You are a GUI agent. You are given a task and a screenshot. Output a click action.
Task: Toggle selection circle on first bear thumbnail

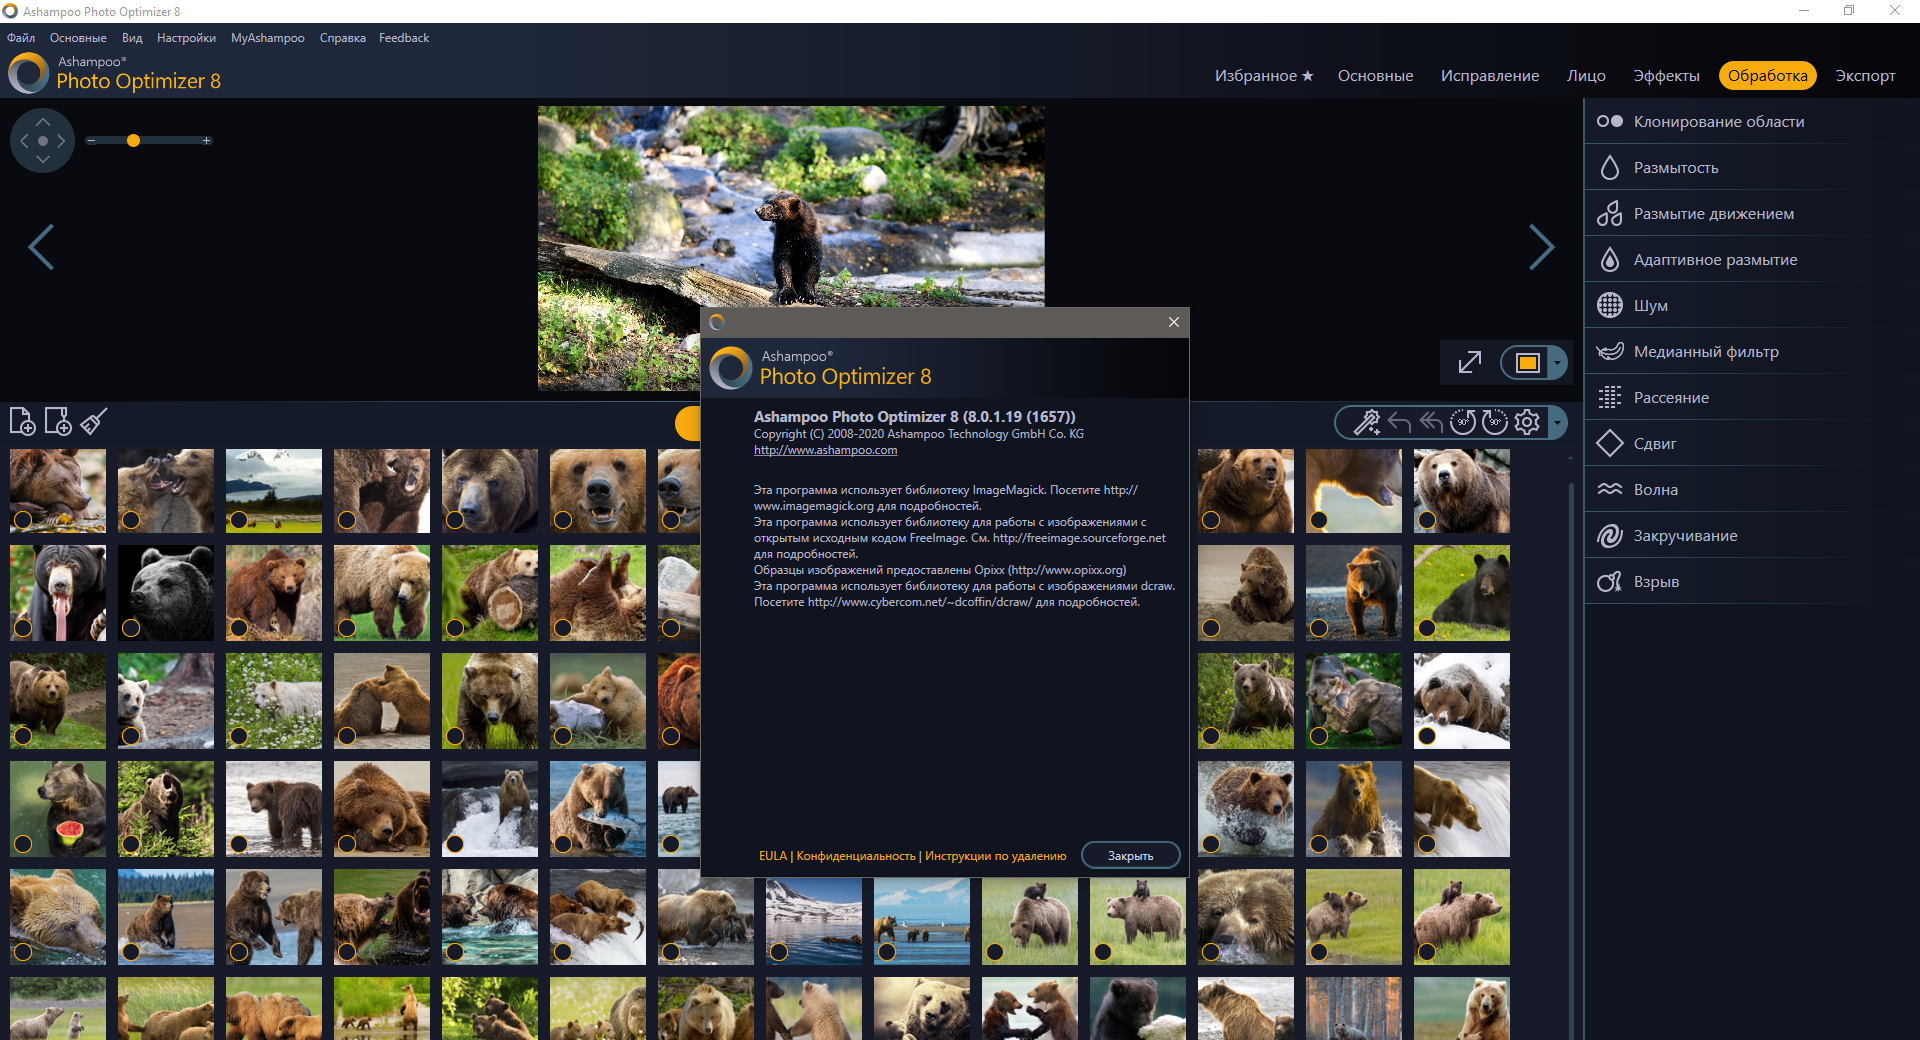[23, 520]
